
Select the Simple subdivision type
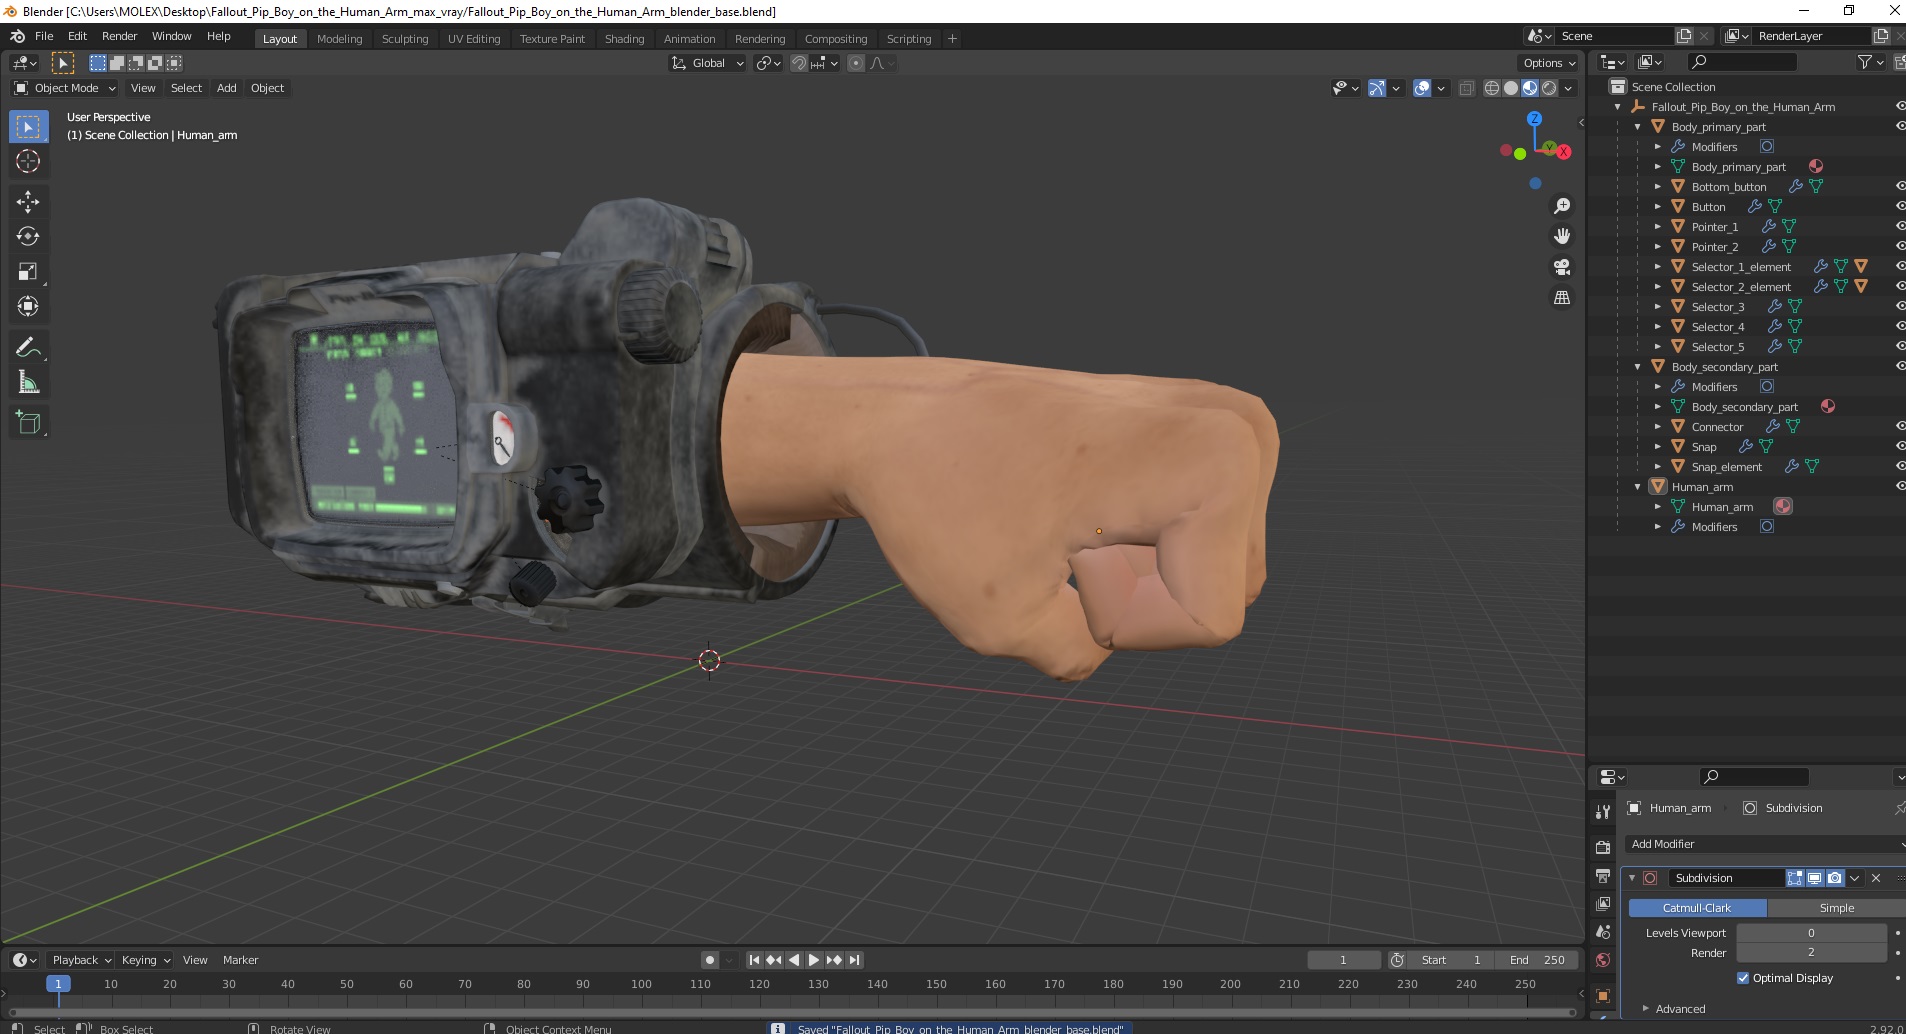pyautogui.click(x=1836, y=908)
